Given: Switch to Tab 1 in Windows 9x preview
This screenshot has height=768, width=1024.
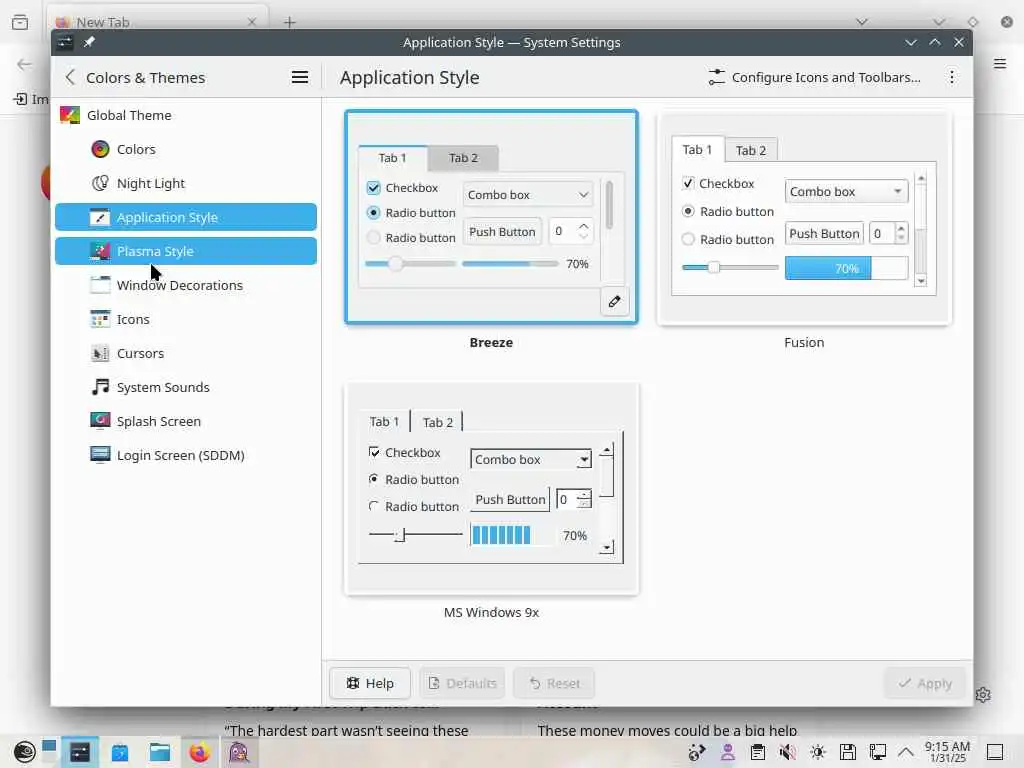Looking at the screenshot, I should (x=384, y=422).
